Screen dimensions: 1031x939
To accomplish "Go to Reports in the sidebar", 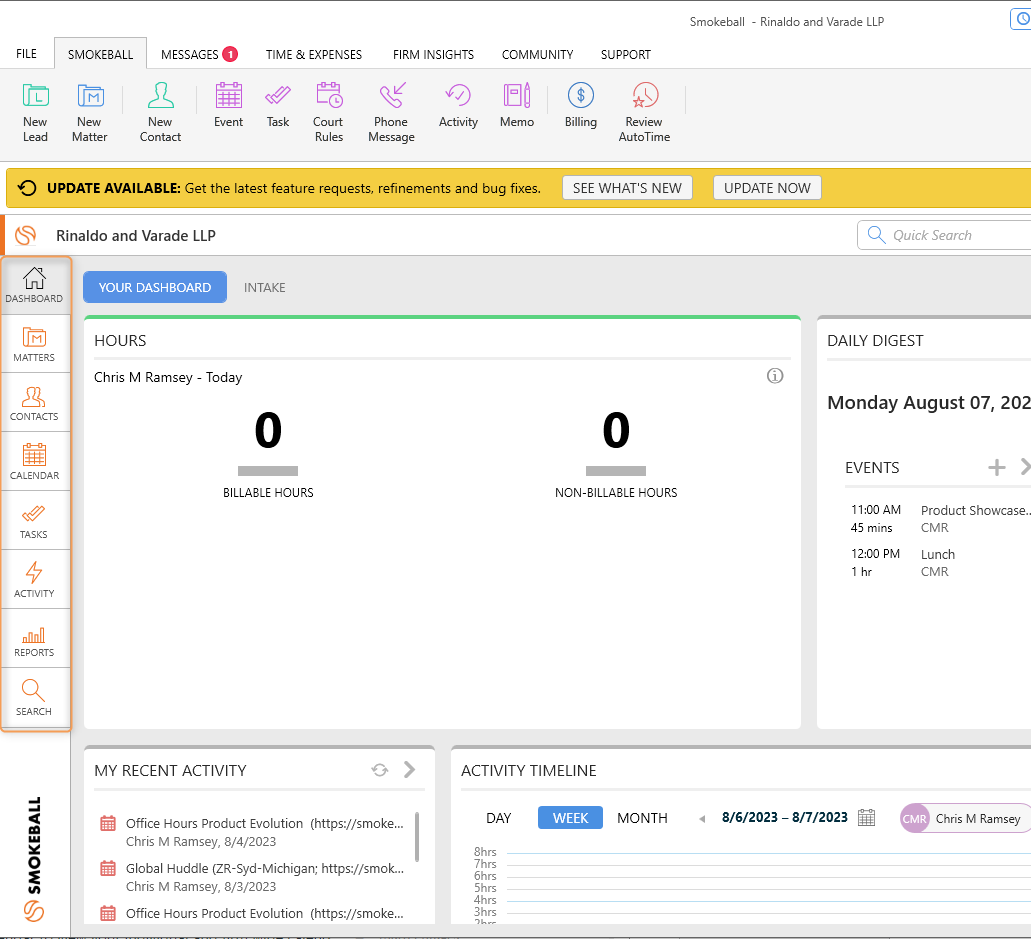I will [x=35, y=639].
